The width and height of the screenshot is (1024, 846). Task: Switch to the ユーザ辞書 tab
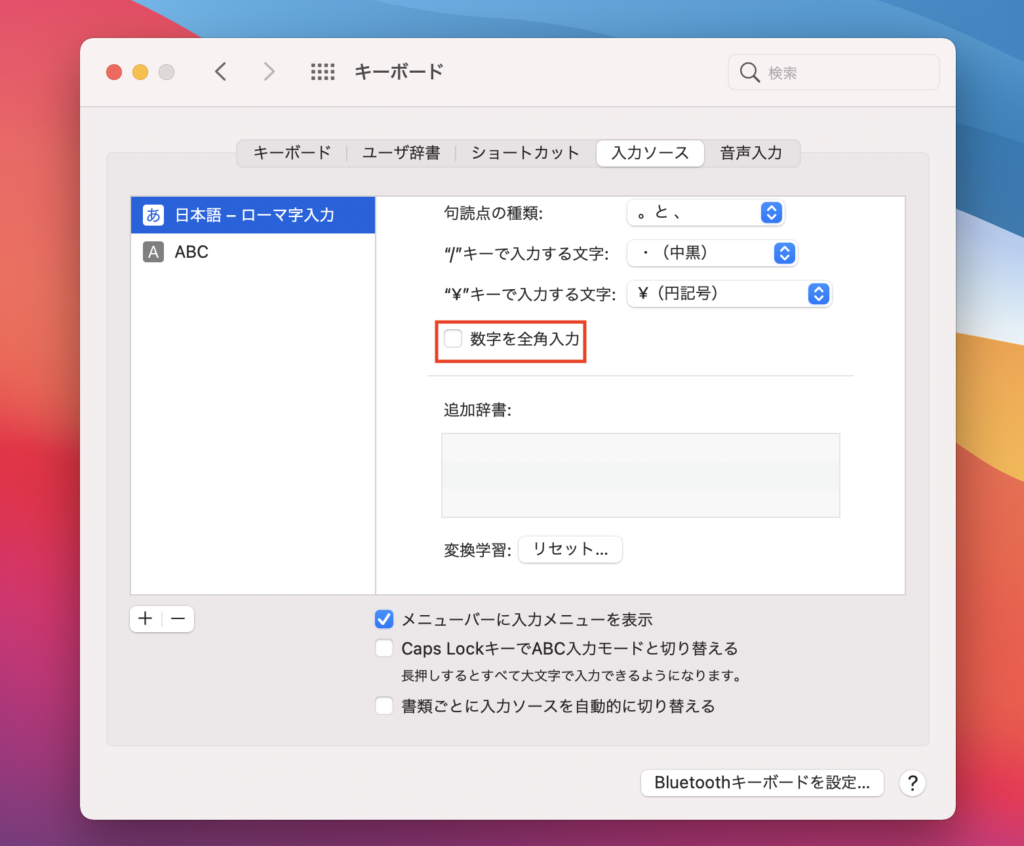(401, 153)
